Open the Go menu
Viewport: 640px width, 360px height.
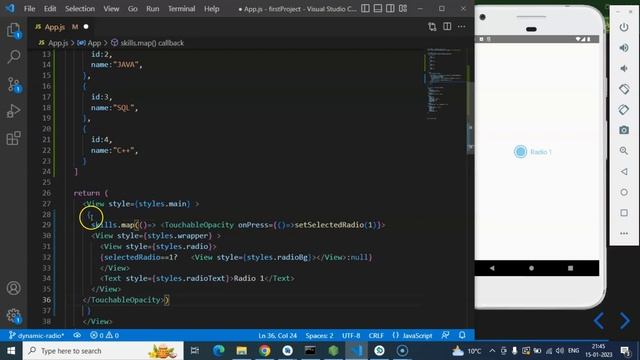[x=133, y=9]
